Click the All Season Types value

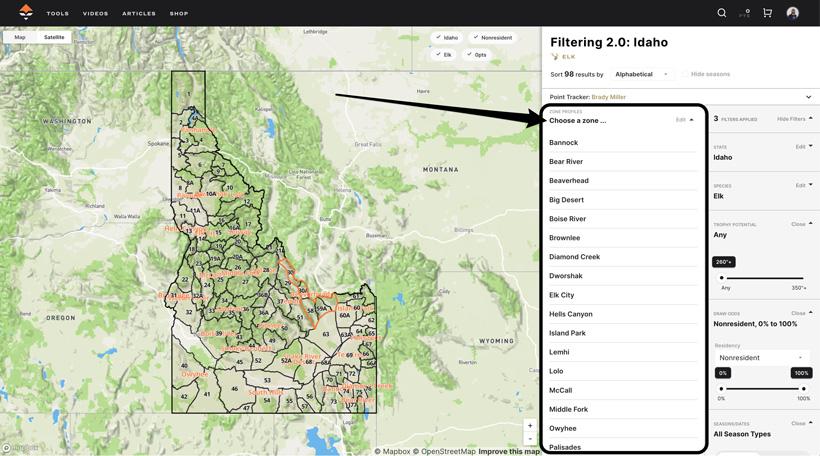point(742,434)
